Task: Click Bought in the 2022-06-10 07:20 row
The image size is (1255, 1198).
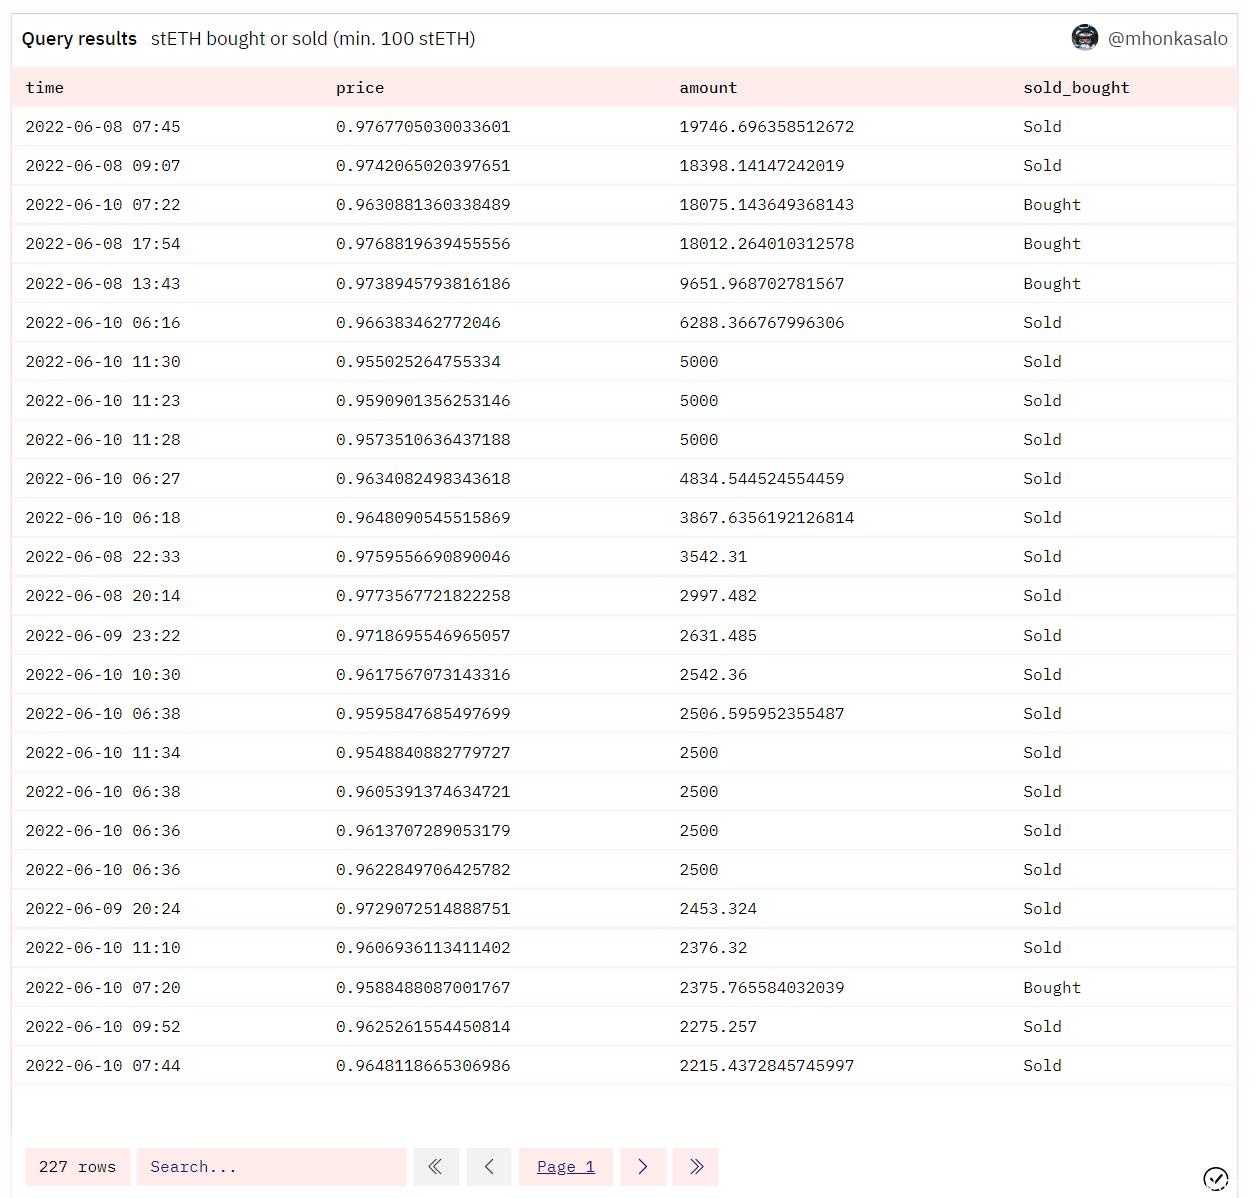Action: (1051, 988)
